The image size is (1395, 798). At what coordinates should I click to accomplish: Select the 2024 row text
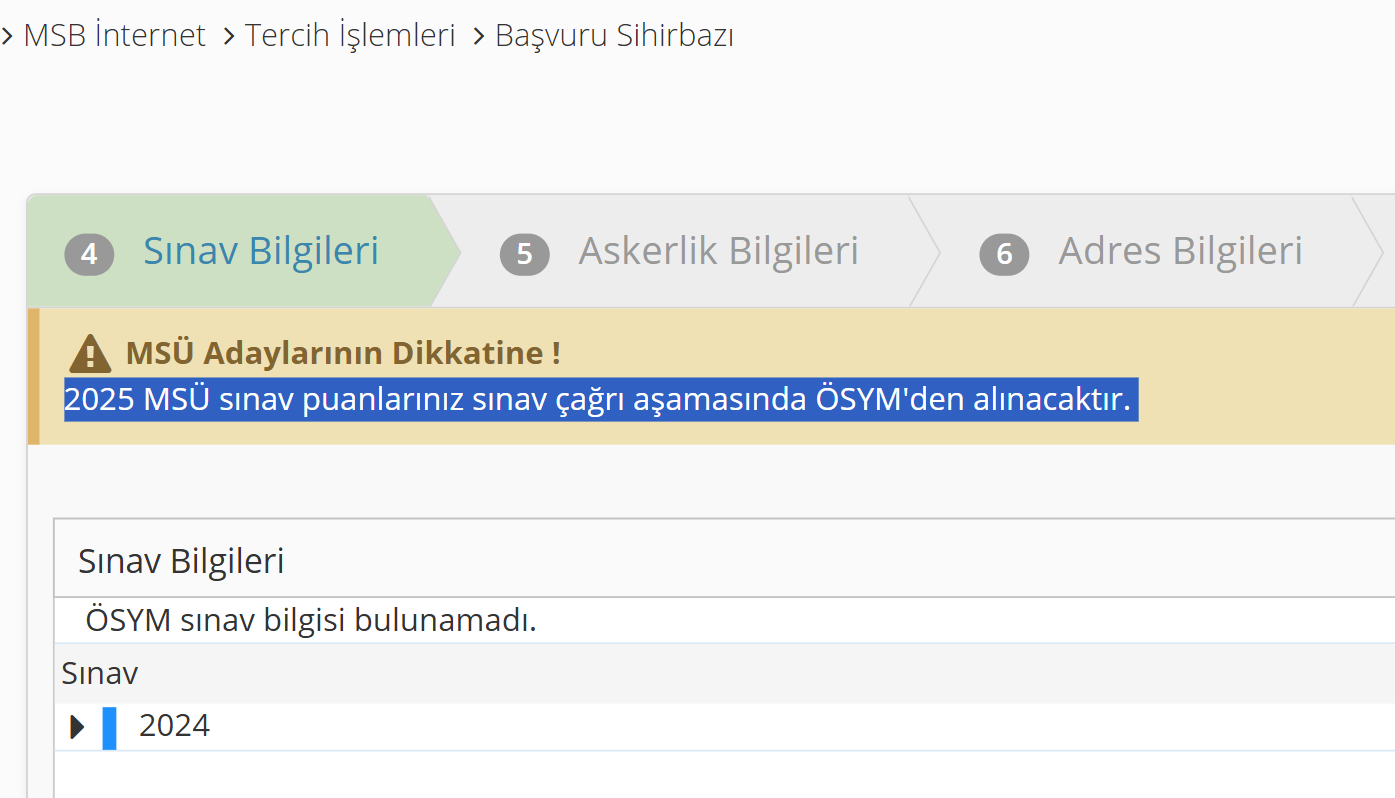click(174, 725)
